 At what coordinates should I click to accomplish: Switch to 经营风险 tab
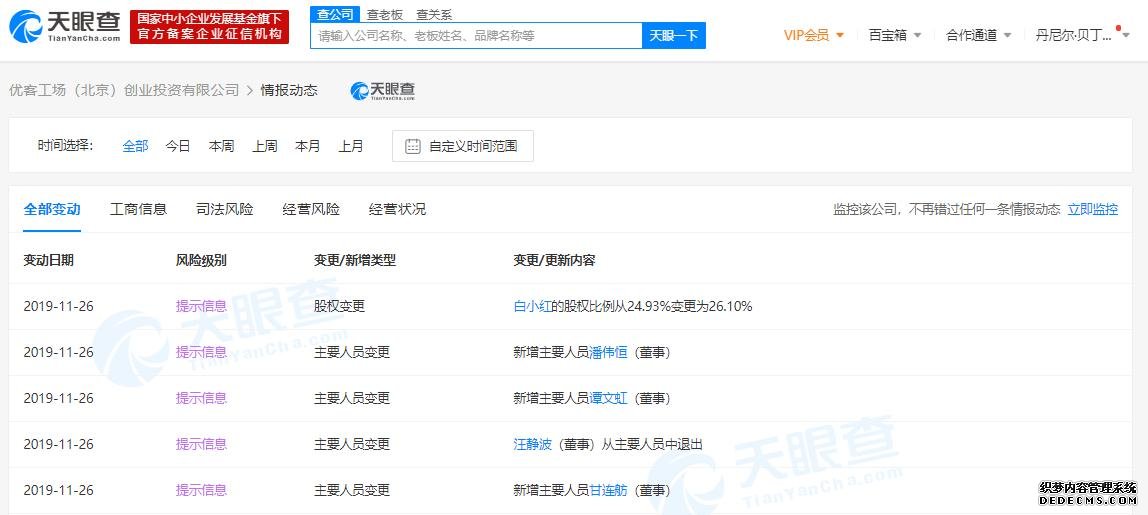coord(311,210)
